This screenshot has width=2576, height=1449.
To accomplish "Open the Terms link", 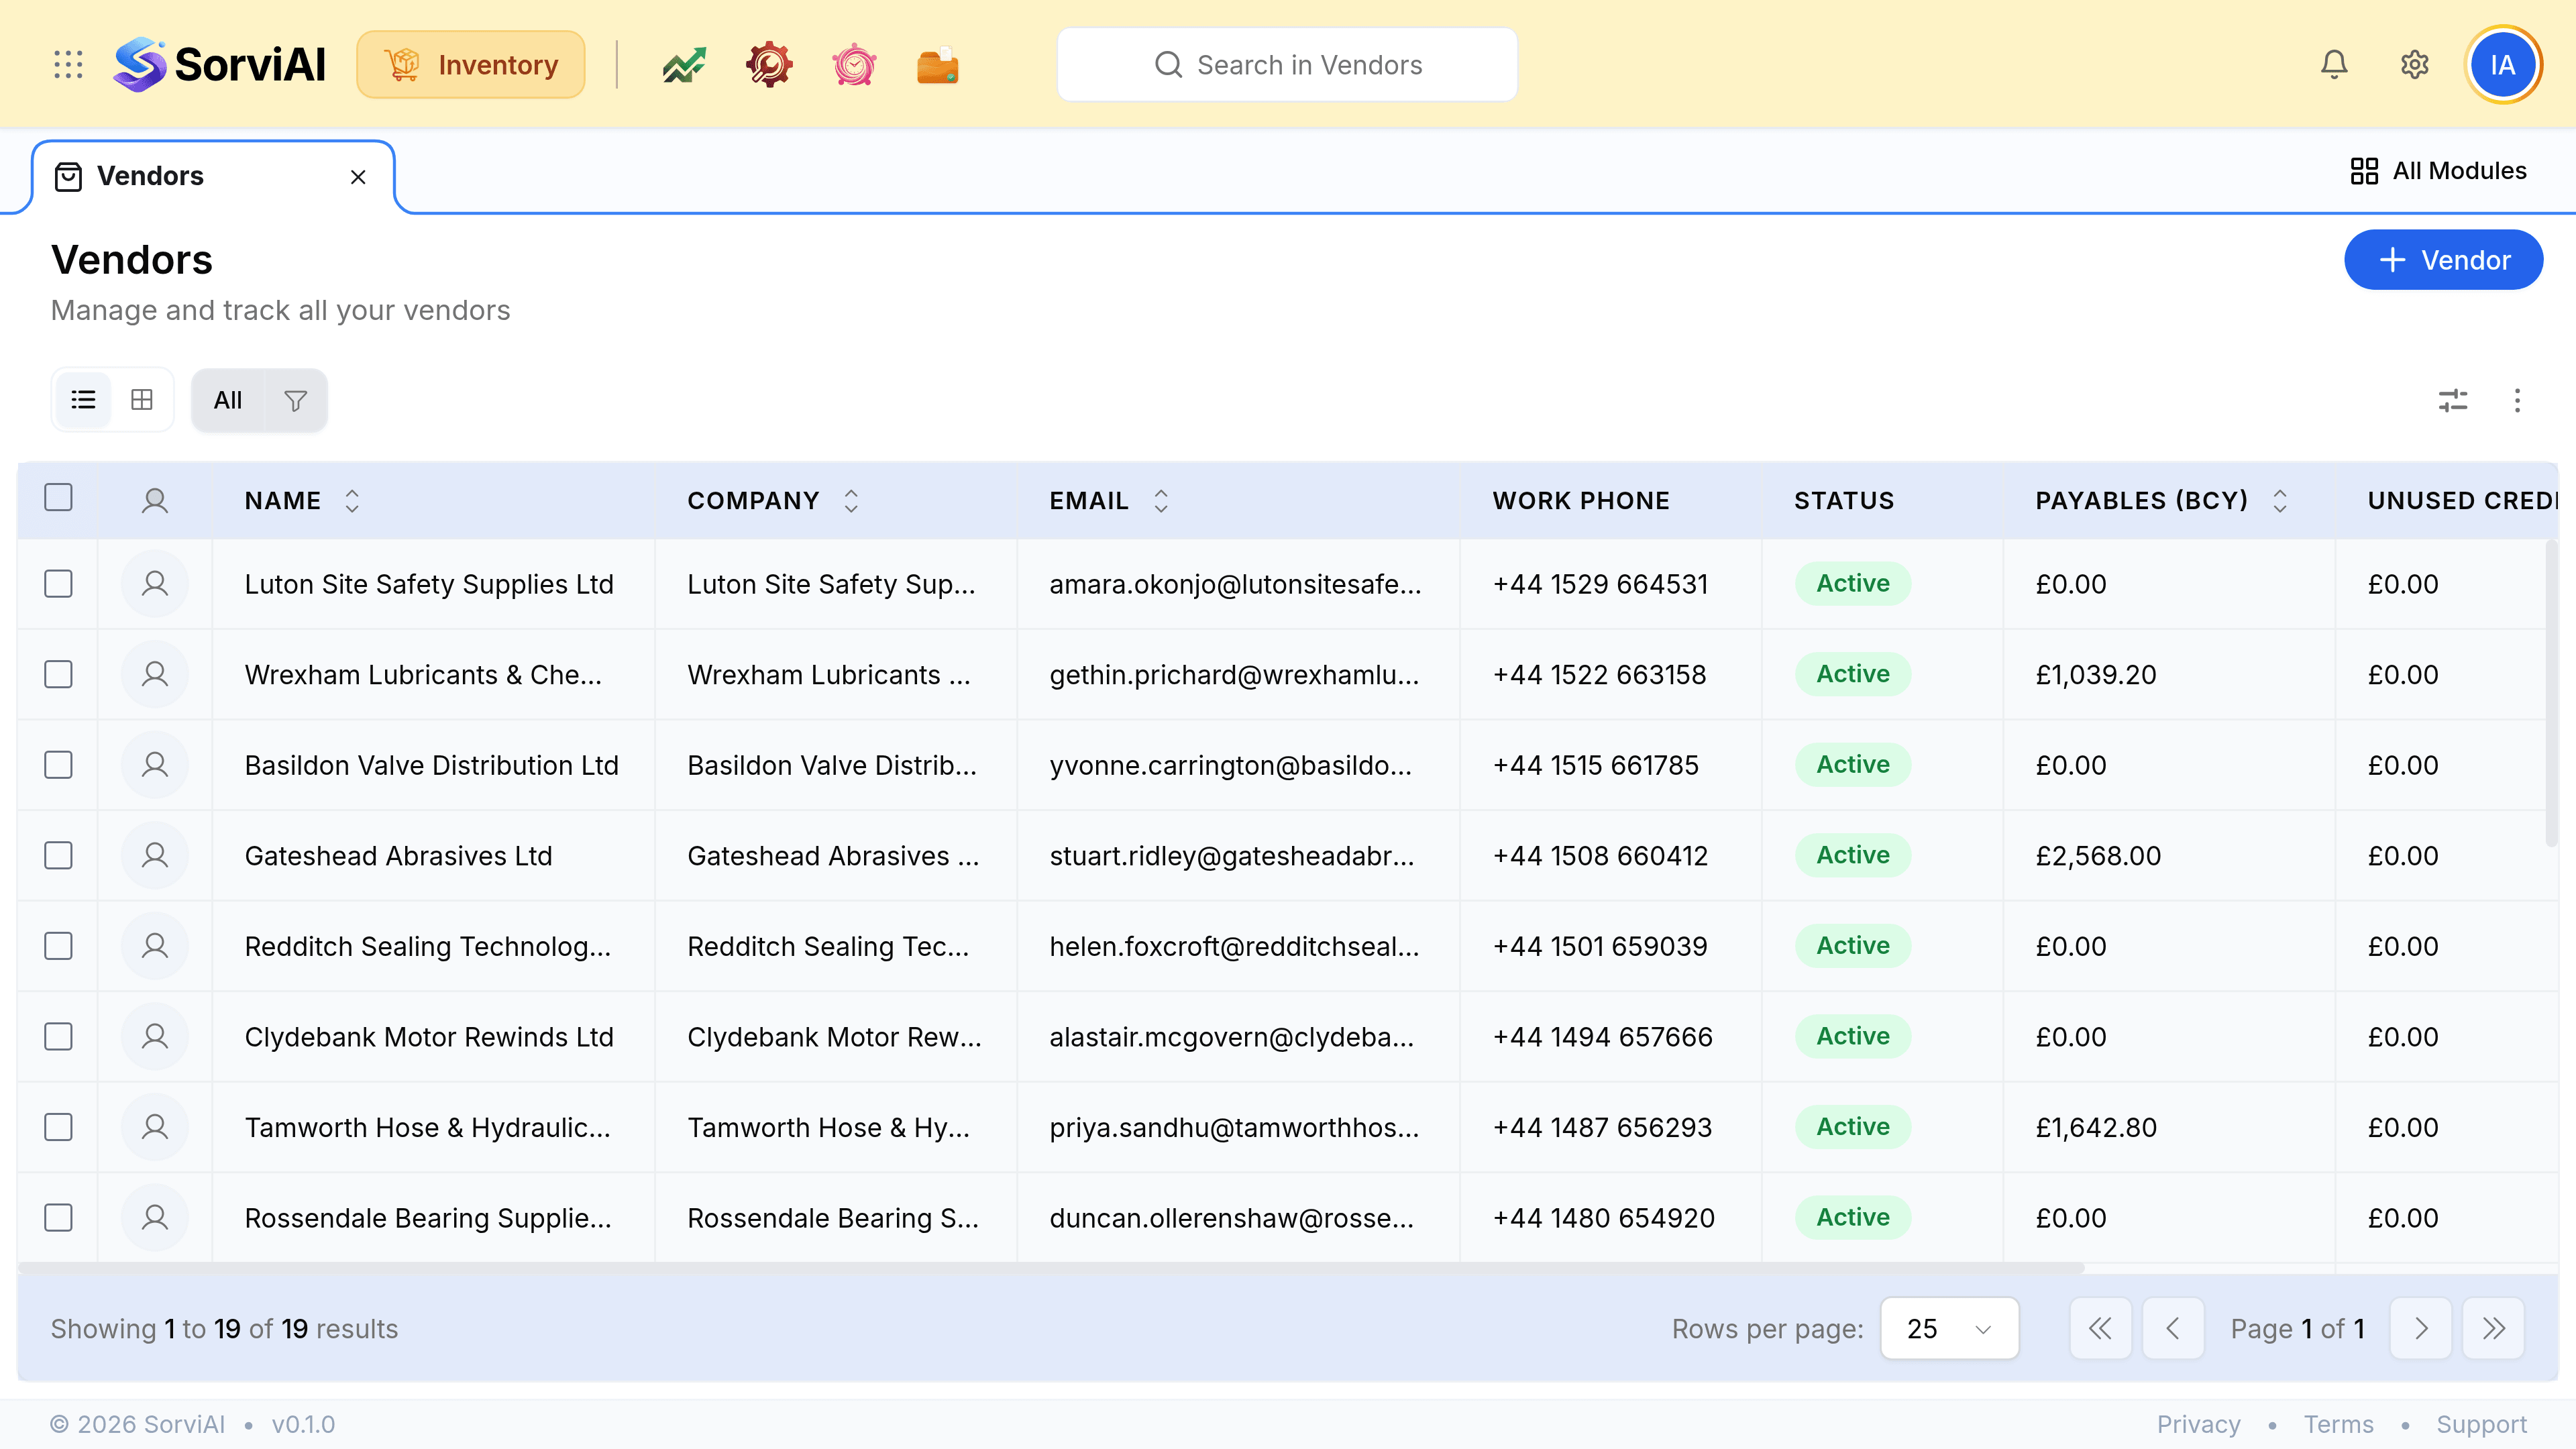I will coord(2338,1424).
